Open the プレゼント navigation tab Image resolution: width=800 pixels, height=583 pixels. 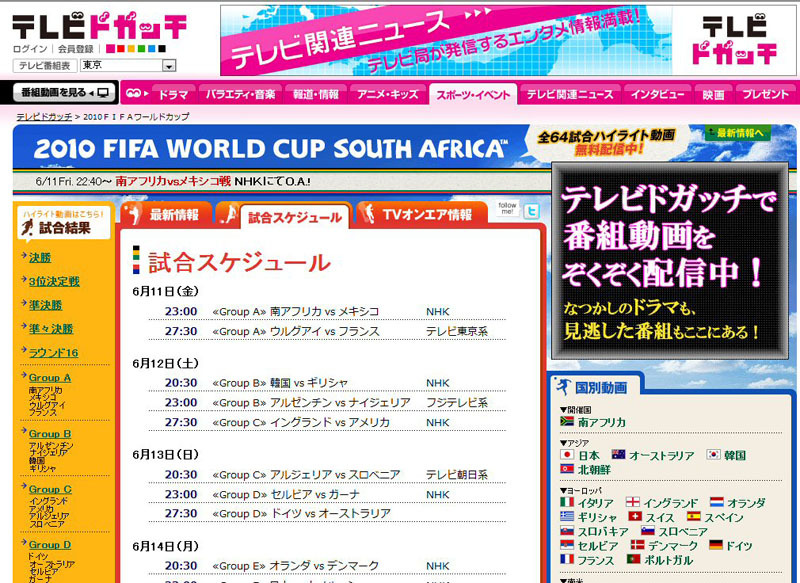tap(765, 94)
